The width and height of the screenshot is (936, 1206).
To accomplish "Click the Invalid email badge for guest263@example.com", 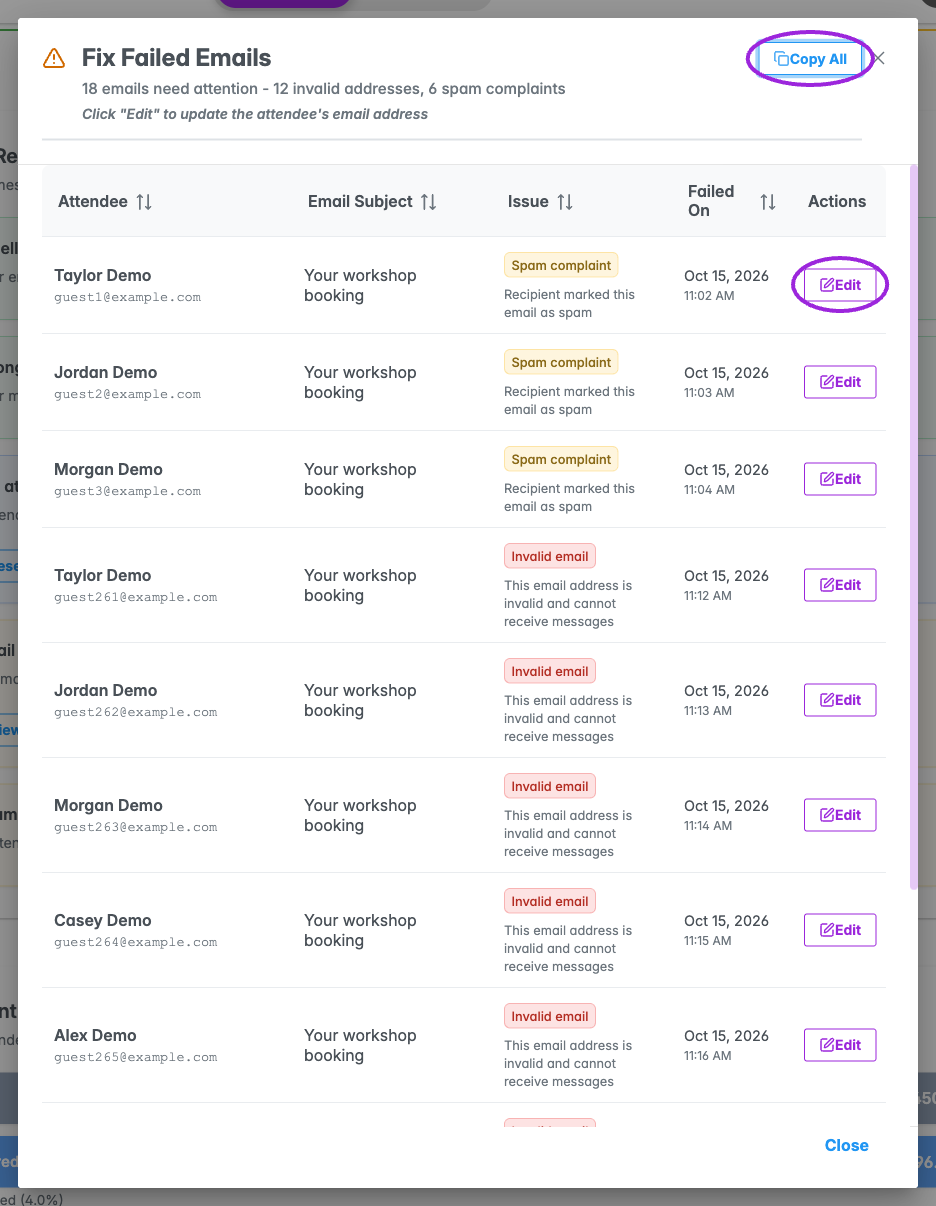I will 550,787.
